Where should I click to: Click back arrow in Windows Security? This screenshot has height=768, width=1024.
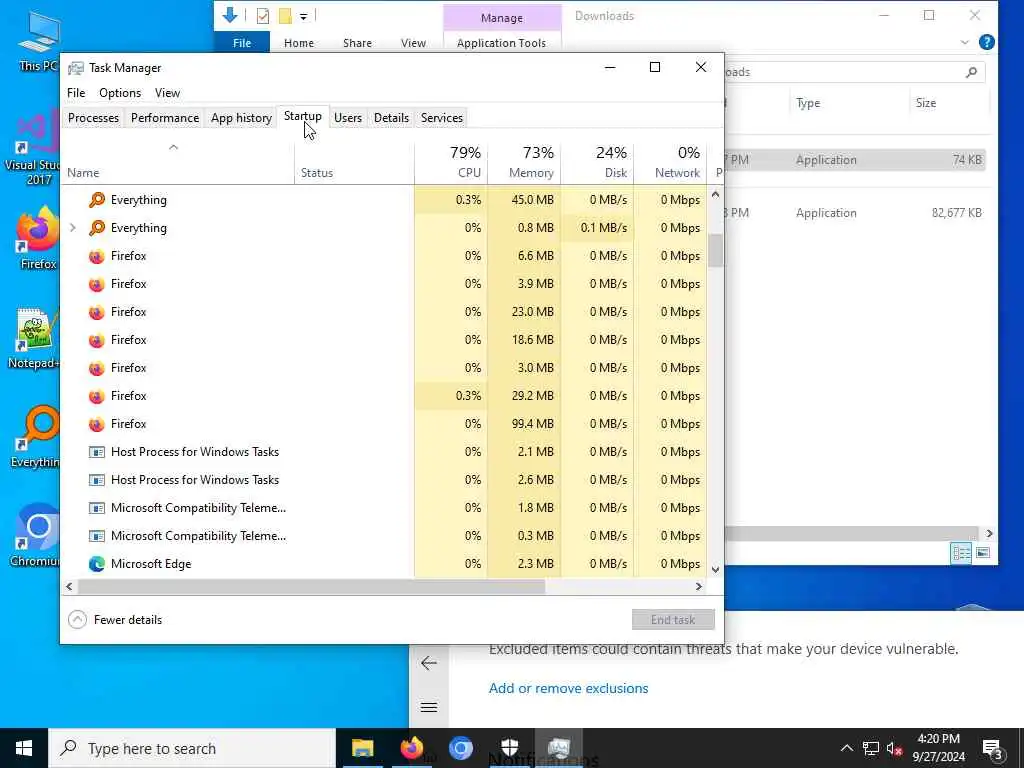(x=428, y=664)
